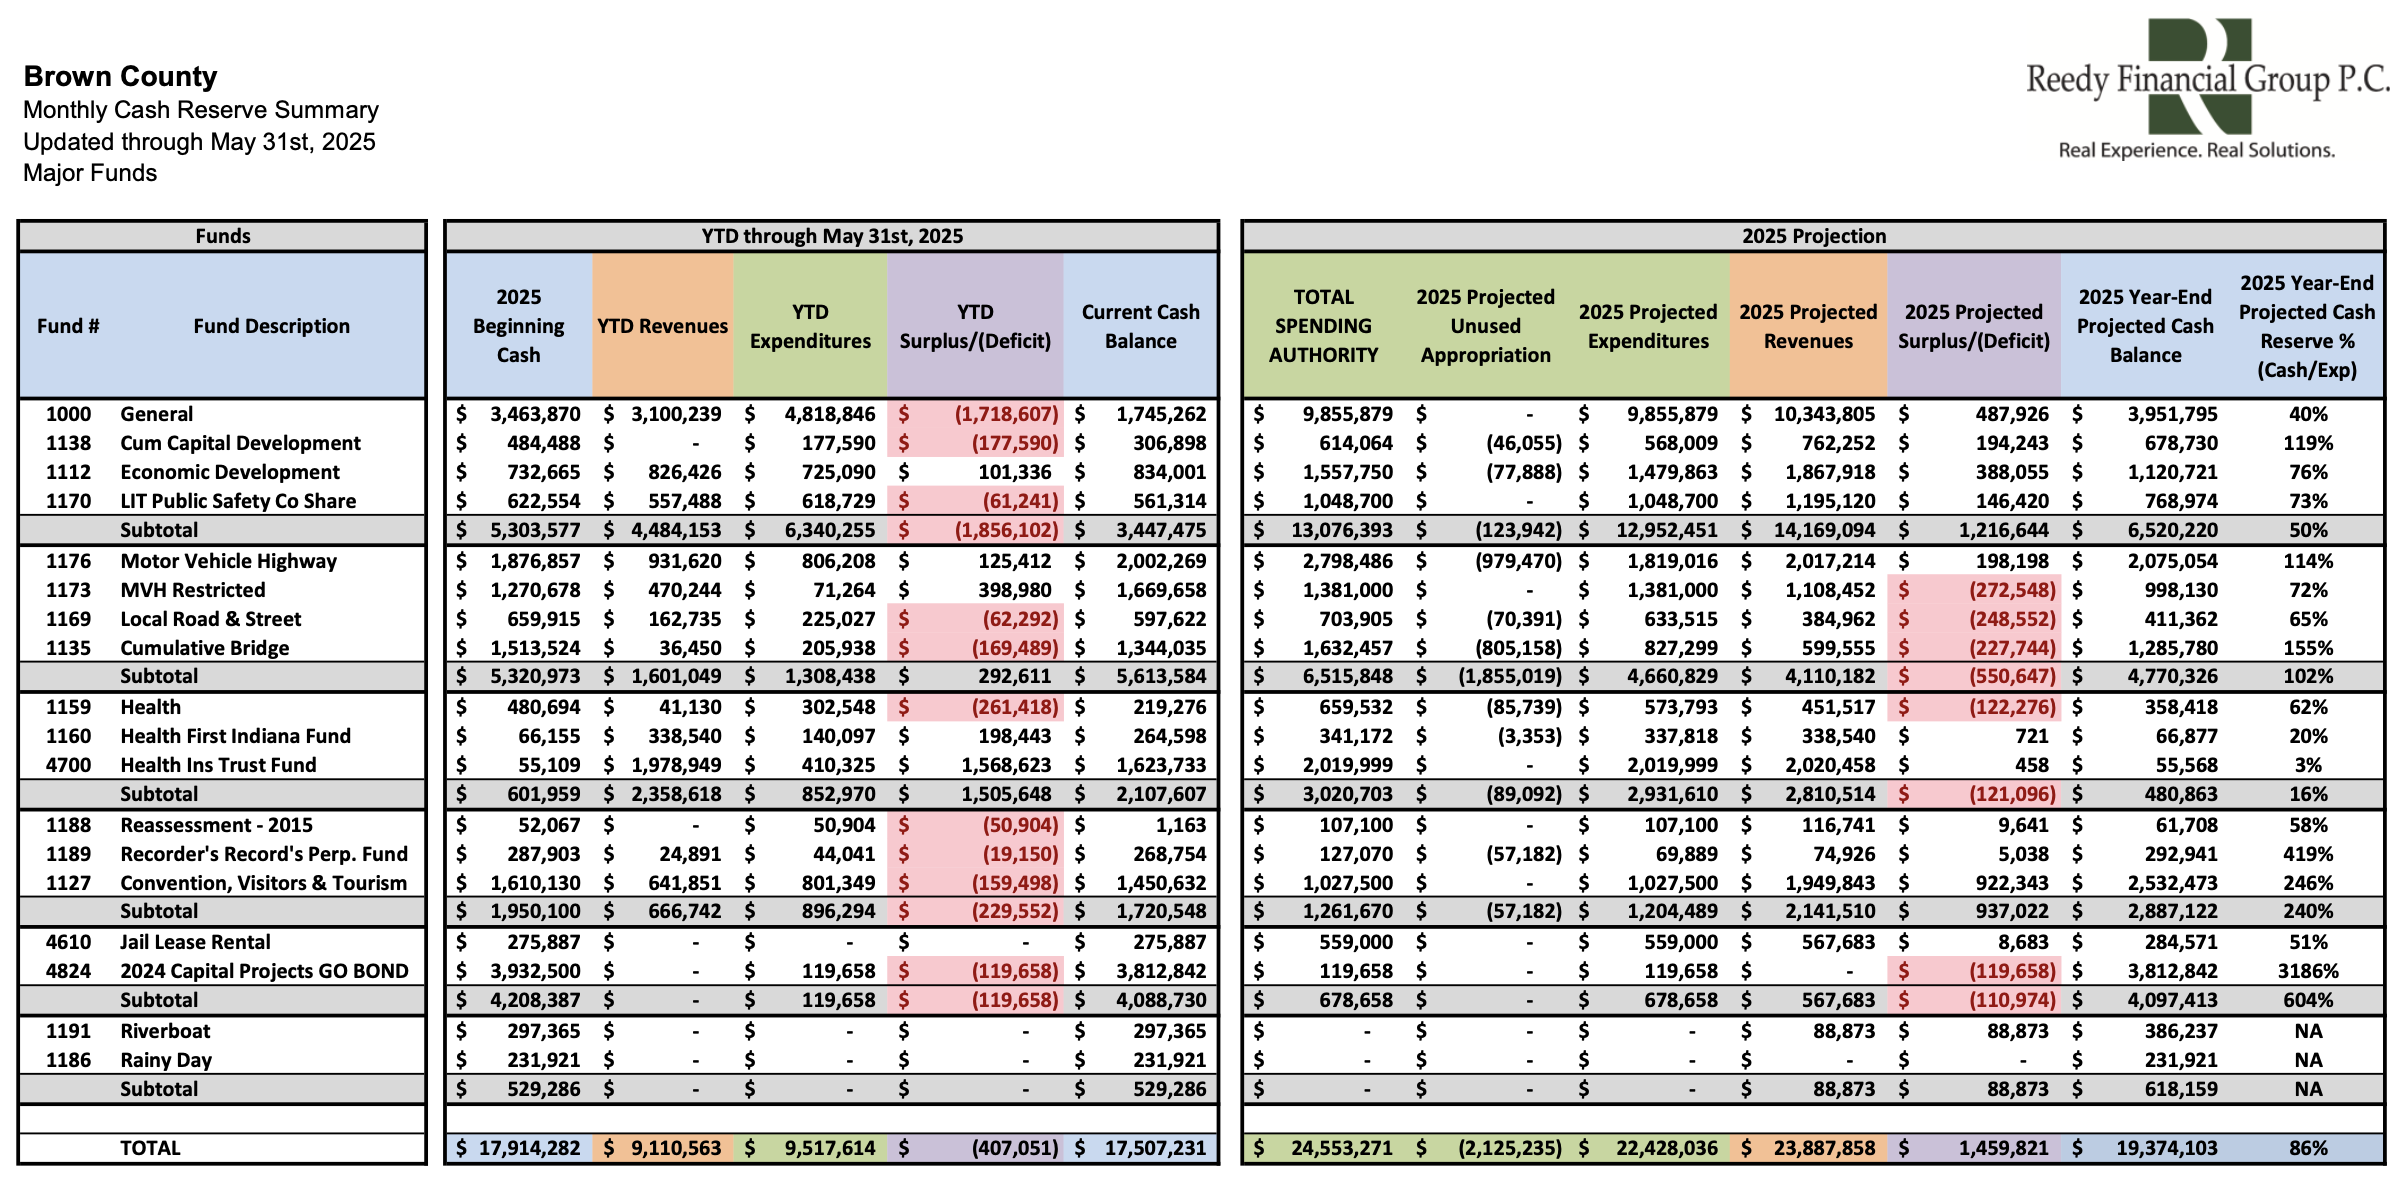Screen dimensions: 2400x1182
Task: Select the "YTD Revenues" column header
Action: (662, 326)
